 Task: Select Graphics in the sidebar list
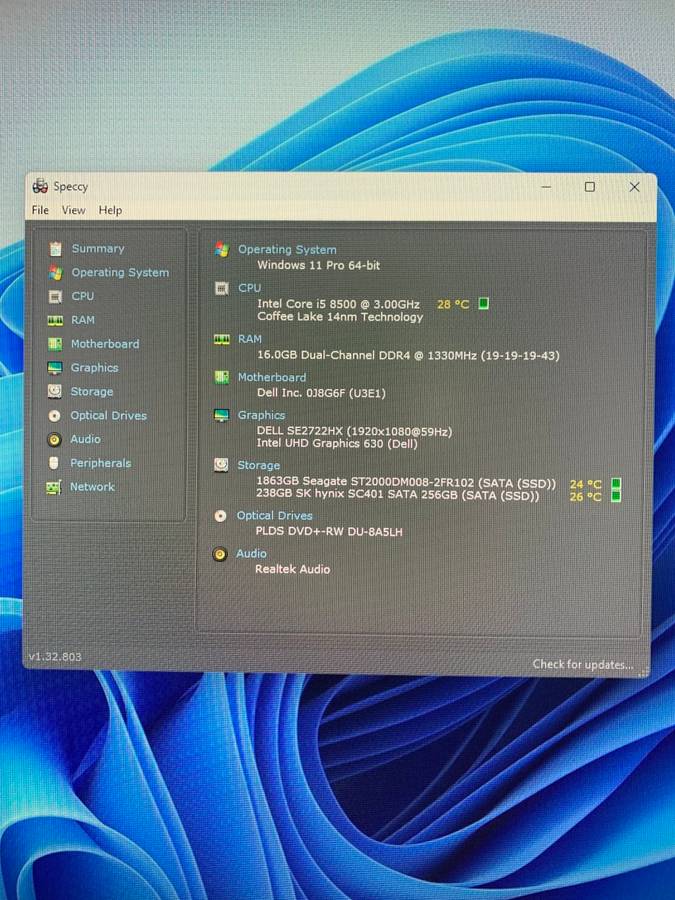[95, 367]
